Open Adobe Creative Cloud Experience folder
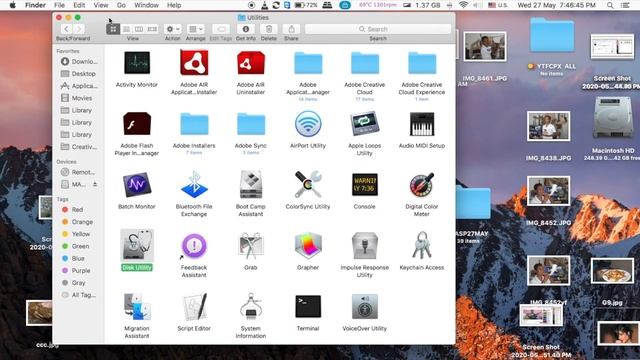This screenshot has width=640, height=360. click(x=422, y=63)
